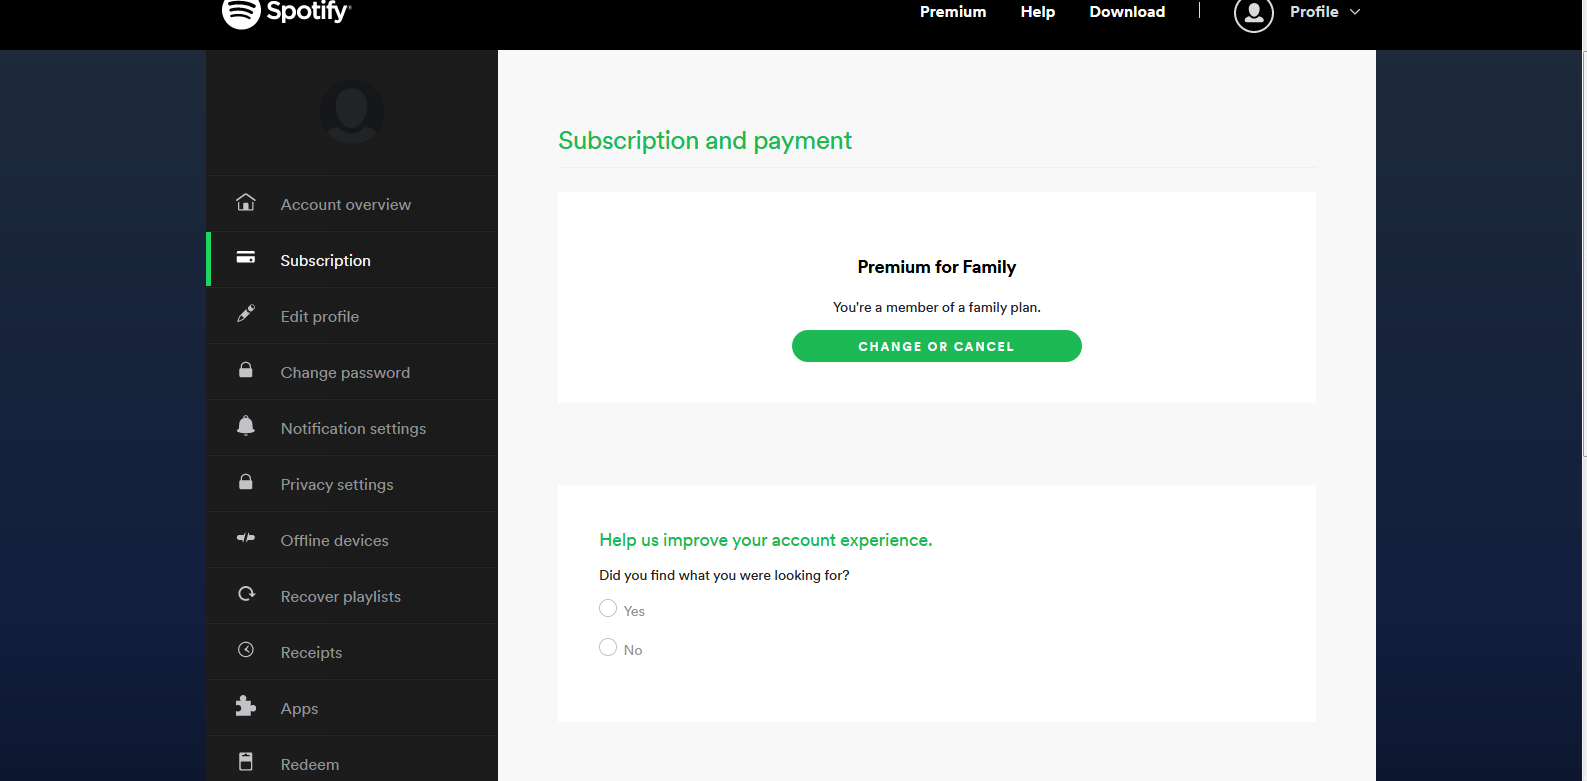Select the Edit profile pen icon
This screenshot has width=1587, height=781.
pos(246,314)
